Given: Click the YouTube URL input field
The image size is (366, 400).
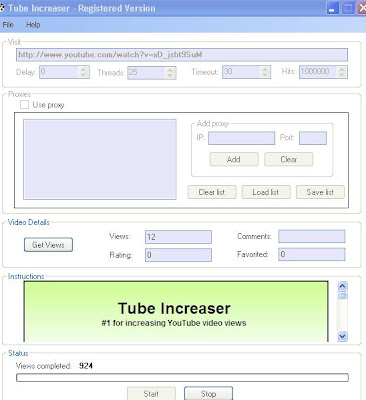Looking at the screenshot, I should coord(182,55).
